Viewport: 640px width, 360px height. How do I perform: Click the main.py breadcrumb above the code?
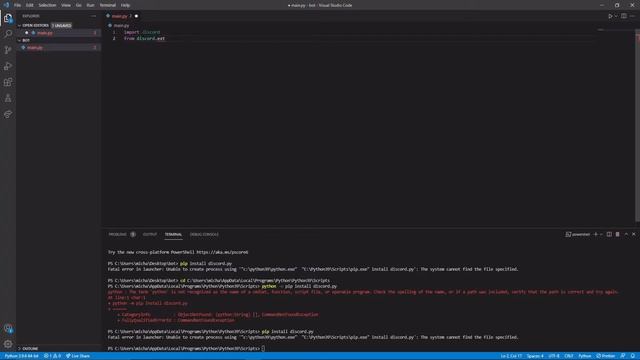click(121, 25)
